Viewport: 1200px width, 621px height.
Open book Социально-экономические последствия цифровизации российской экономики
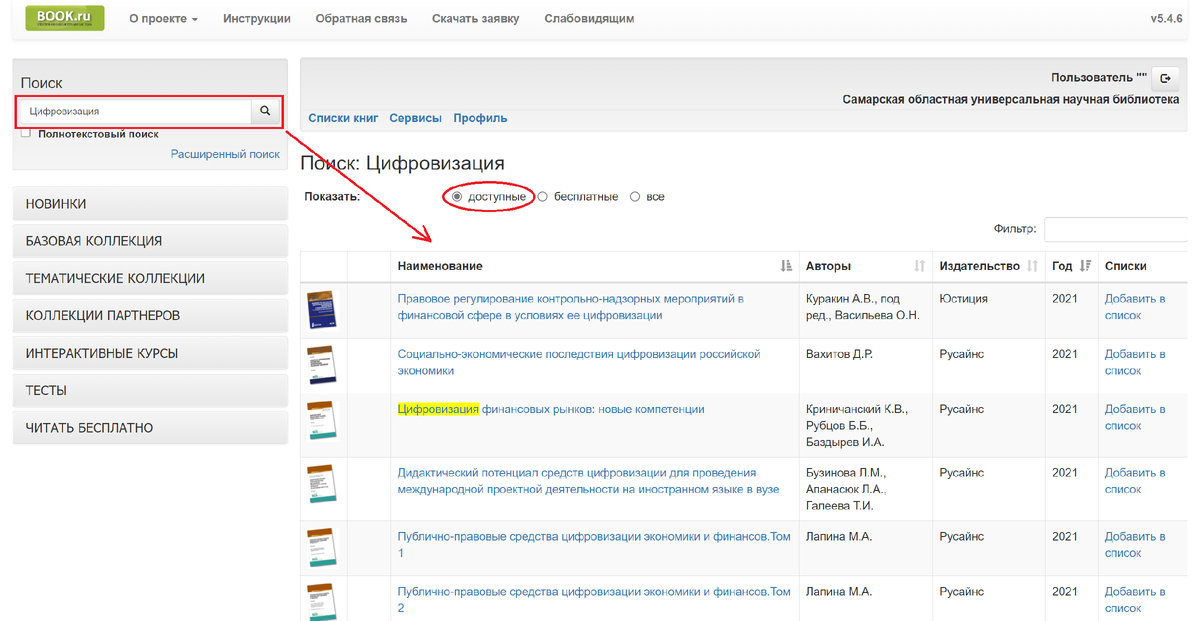579,362
